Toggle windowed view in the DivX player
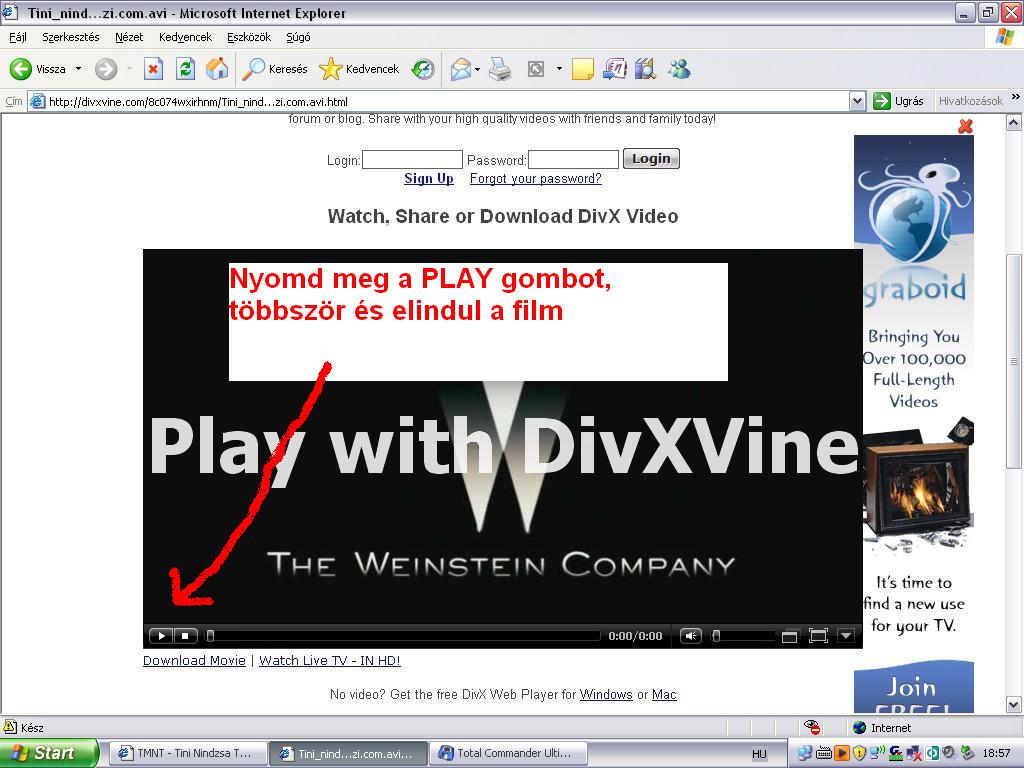The width and height of the screenshot is (1024, 768). (789, 636)
